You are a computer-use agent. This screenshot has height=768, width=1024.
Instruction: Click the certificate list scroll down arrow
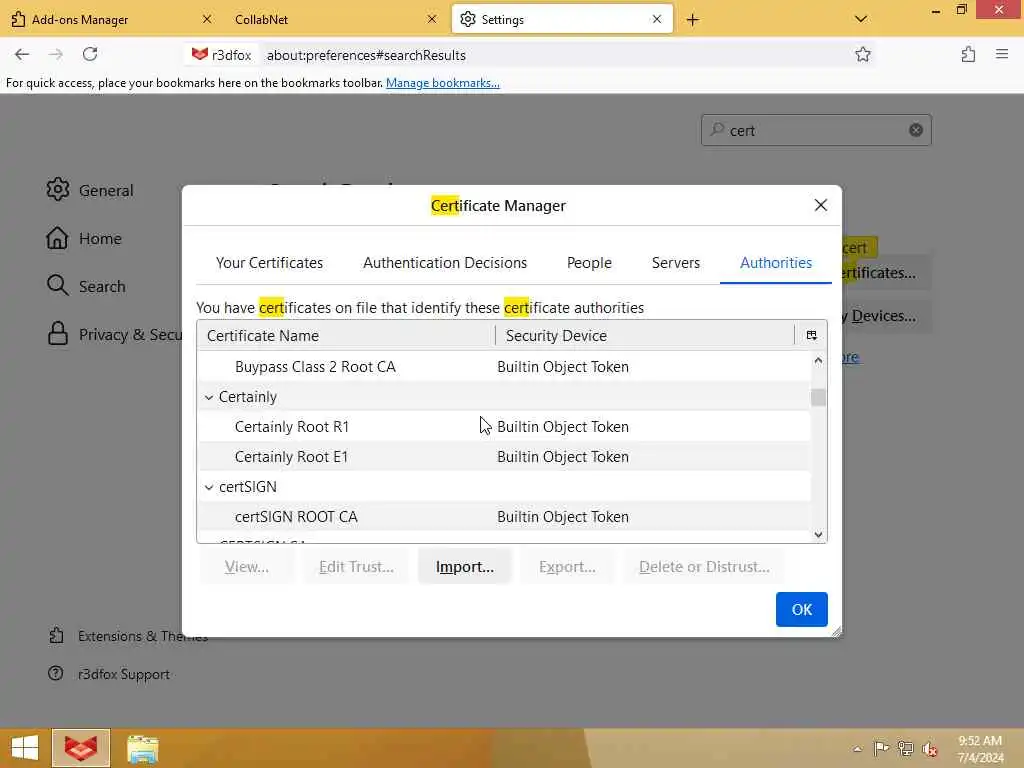pyautogui.click(x=818, y=534)
